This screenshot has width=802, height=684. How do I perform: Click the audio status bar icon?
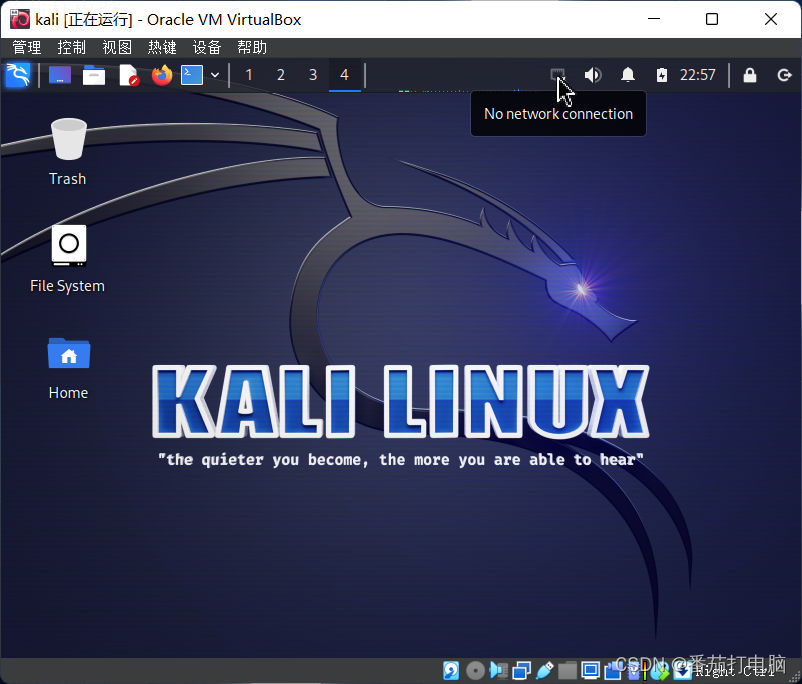[x=498, y=670]
